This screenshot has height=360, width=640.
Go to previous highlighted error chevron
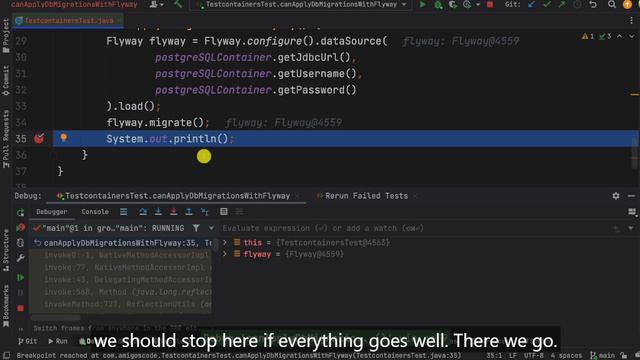[620, 36]
